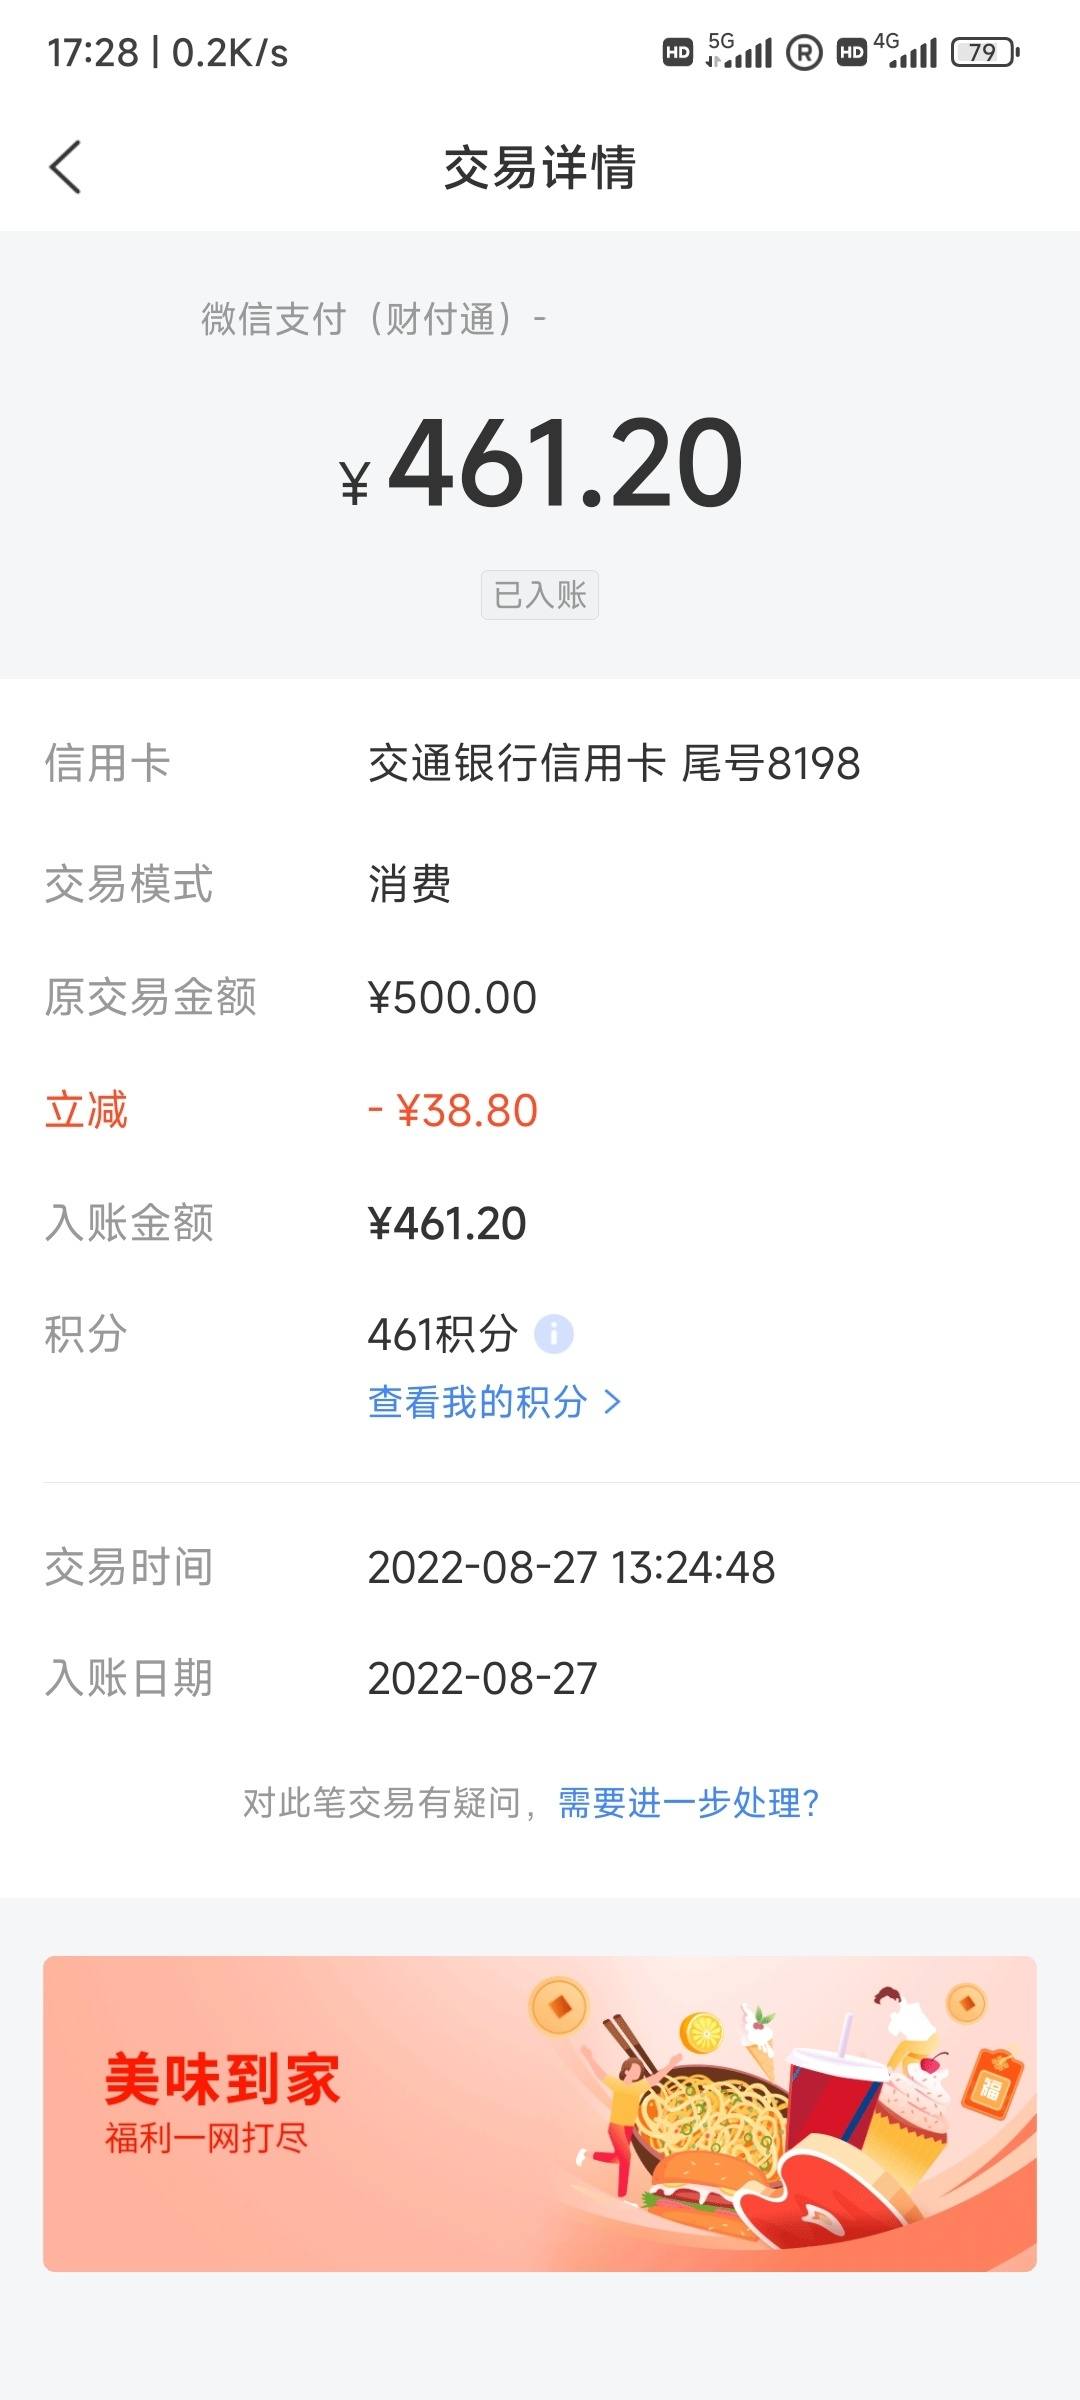Tap the 交通银行信用卡 尾号8198 card row
This screenshot has height=2400, width=1080.
(x=540, y=764)
